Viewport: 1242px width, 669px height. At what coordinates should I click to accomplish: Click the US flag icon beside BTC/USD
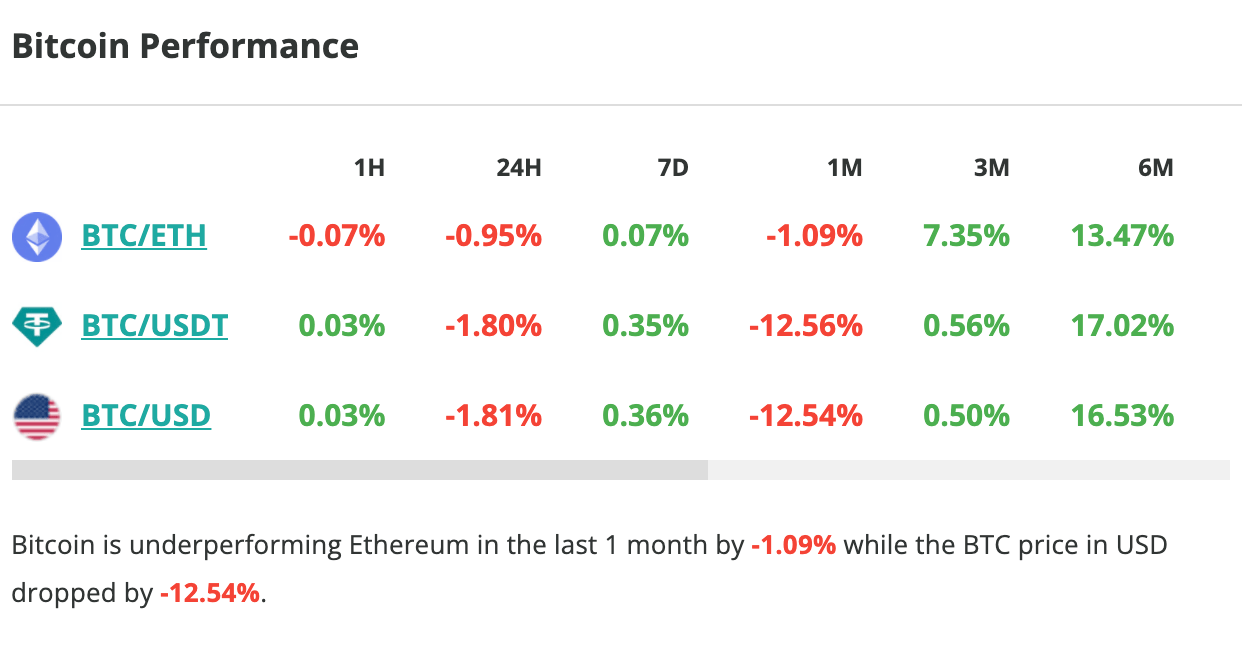pos(37,415)
